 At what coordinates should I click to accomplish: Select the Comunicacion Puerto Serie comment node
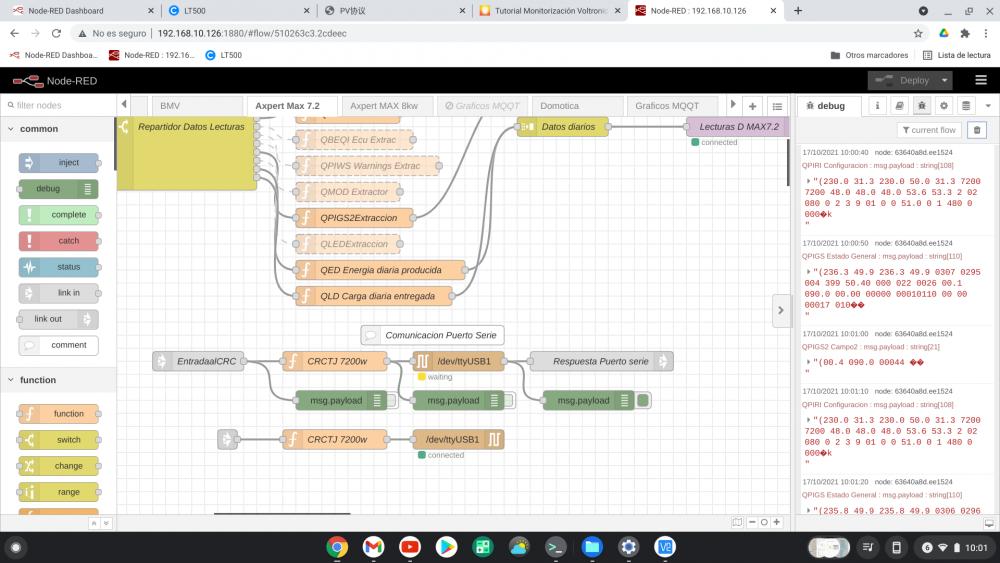pyautogui.click(x=432, y=335)
